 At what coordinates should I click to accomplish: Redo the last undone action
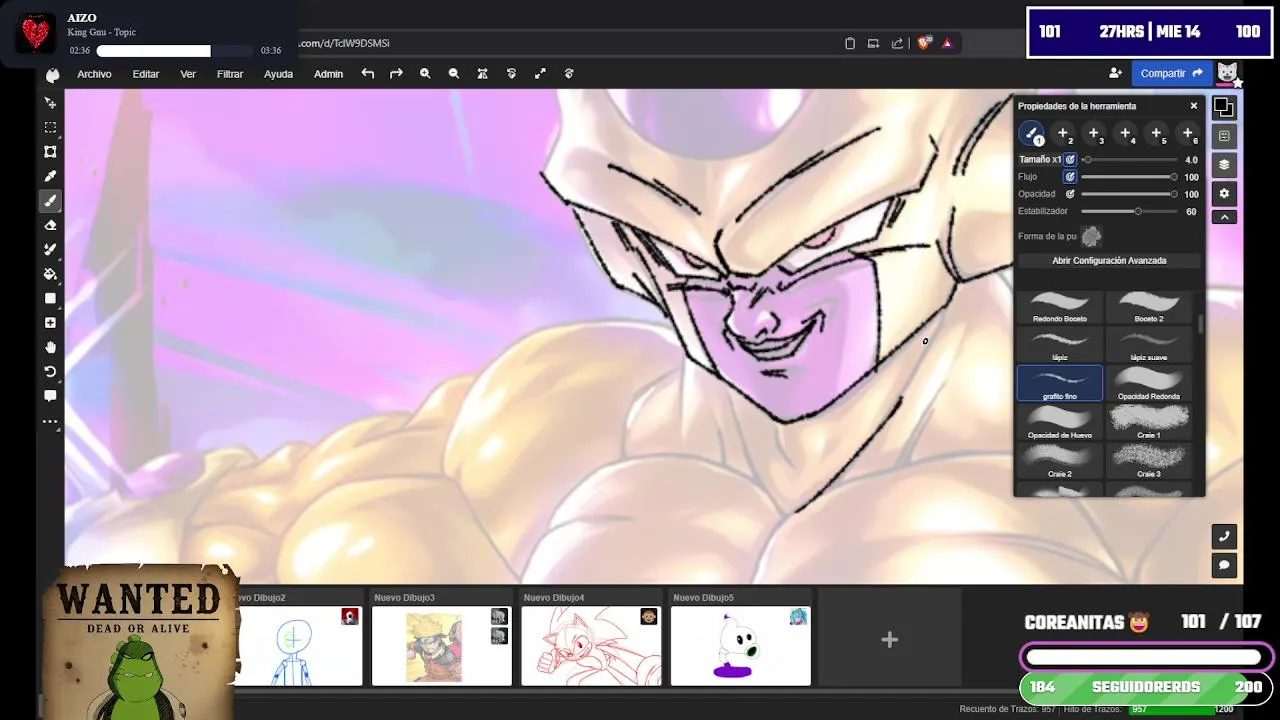tap(396, 74)
